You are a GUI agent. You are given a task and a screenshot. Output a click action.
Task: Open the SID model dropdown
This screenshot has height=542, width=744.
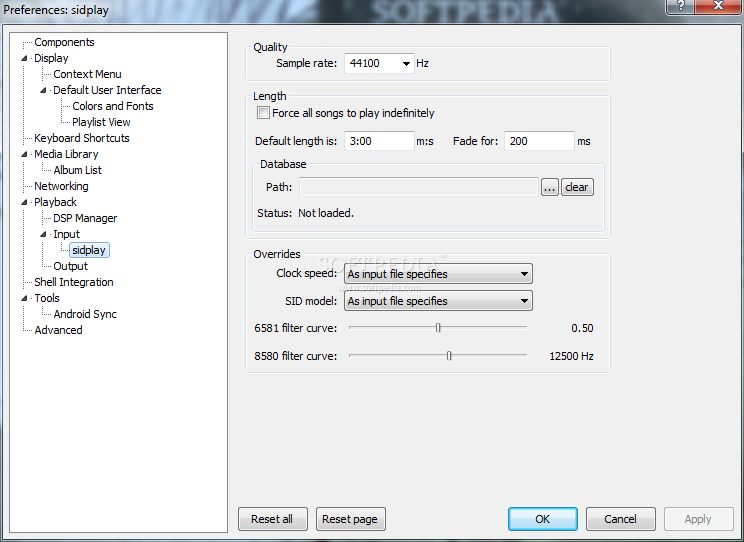tap(438, 301)
